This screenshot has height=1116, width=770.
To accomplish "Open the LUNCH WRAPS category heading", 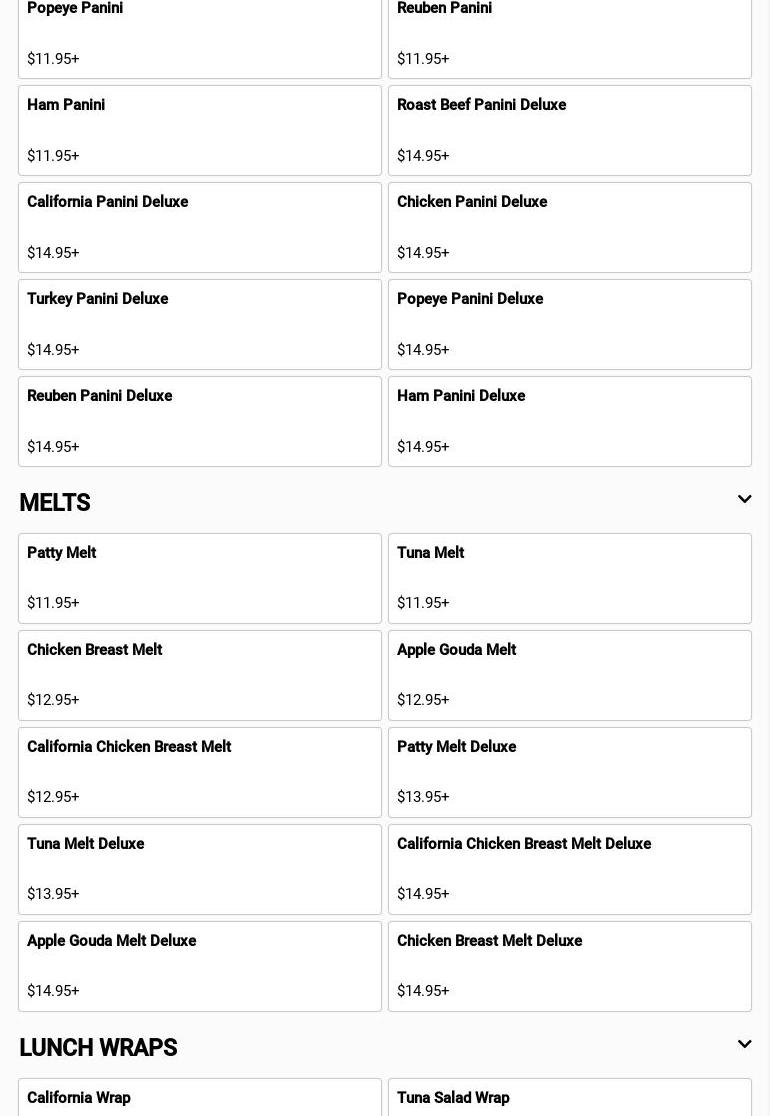I will (98, 1048).
